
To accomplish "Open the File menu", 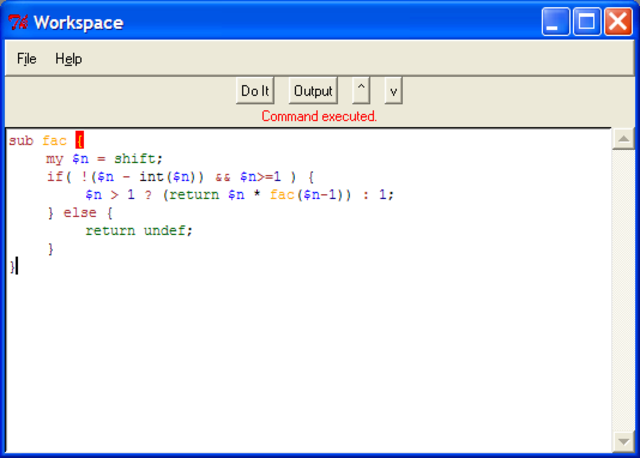I will (x=27, y=59).
